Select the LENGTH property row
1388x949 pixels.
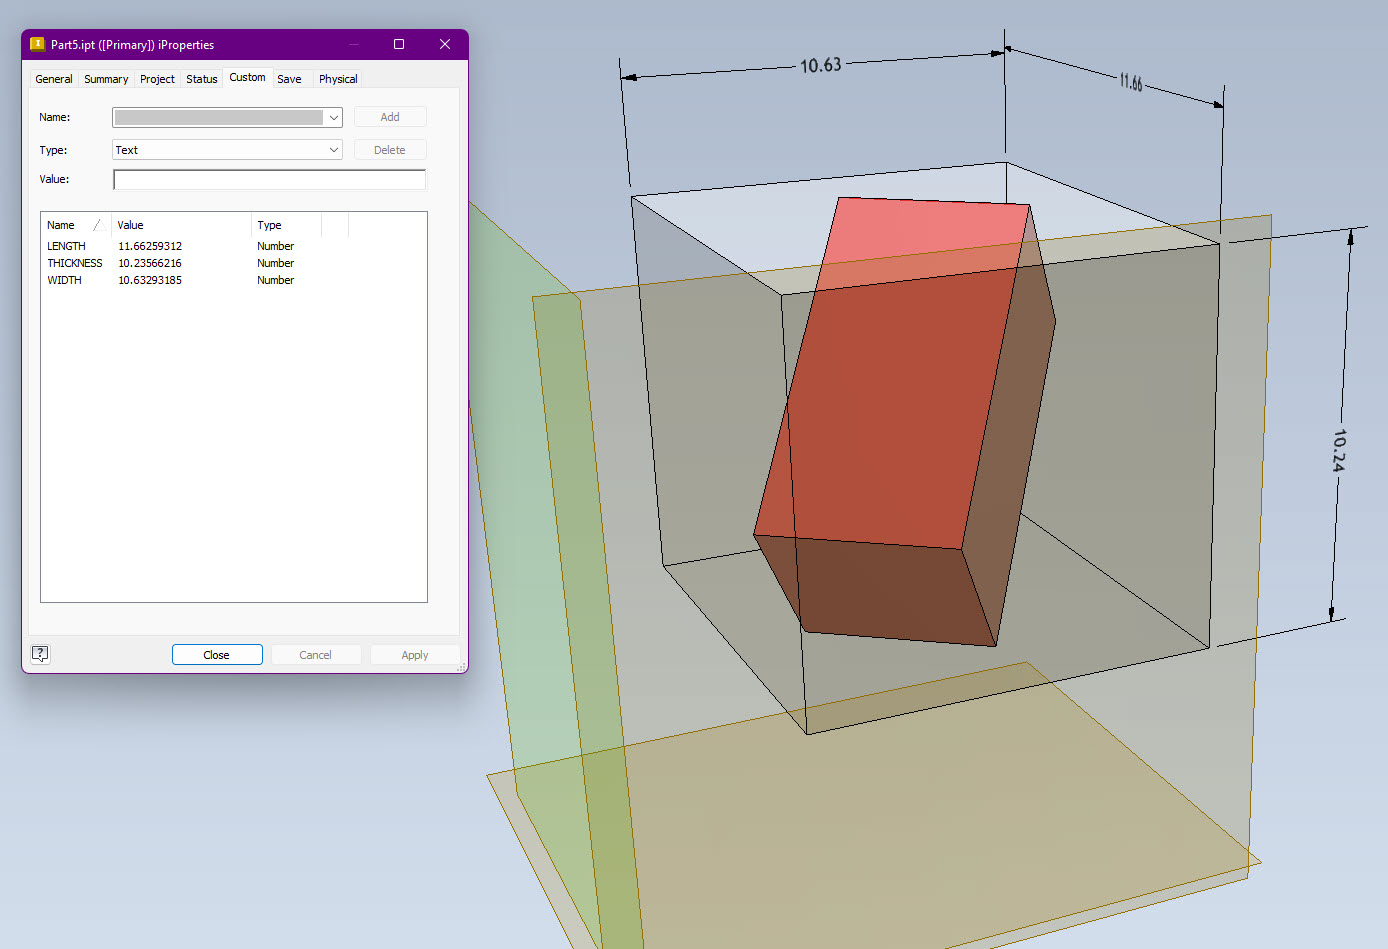click(x=234, y=246)
